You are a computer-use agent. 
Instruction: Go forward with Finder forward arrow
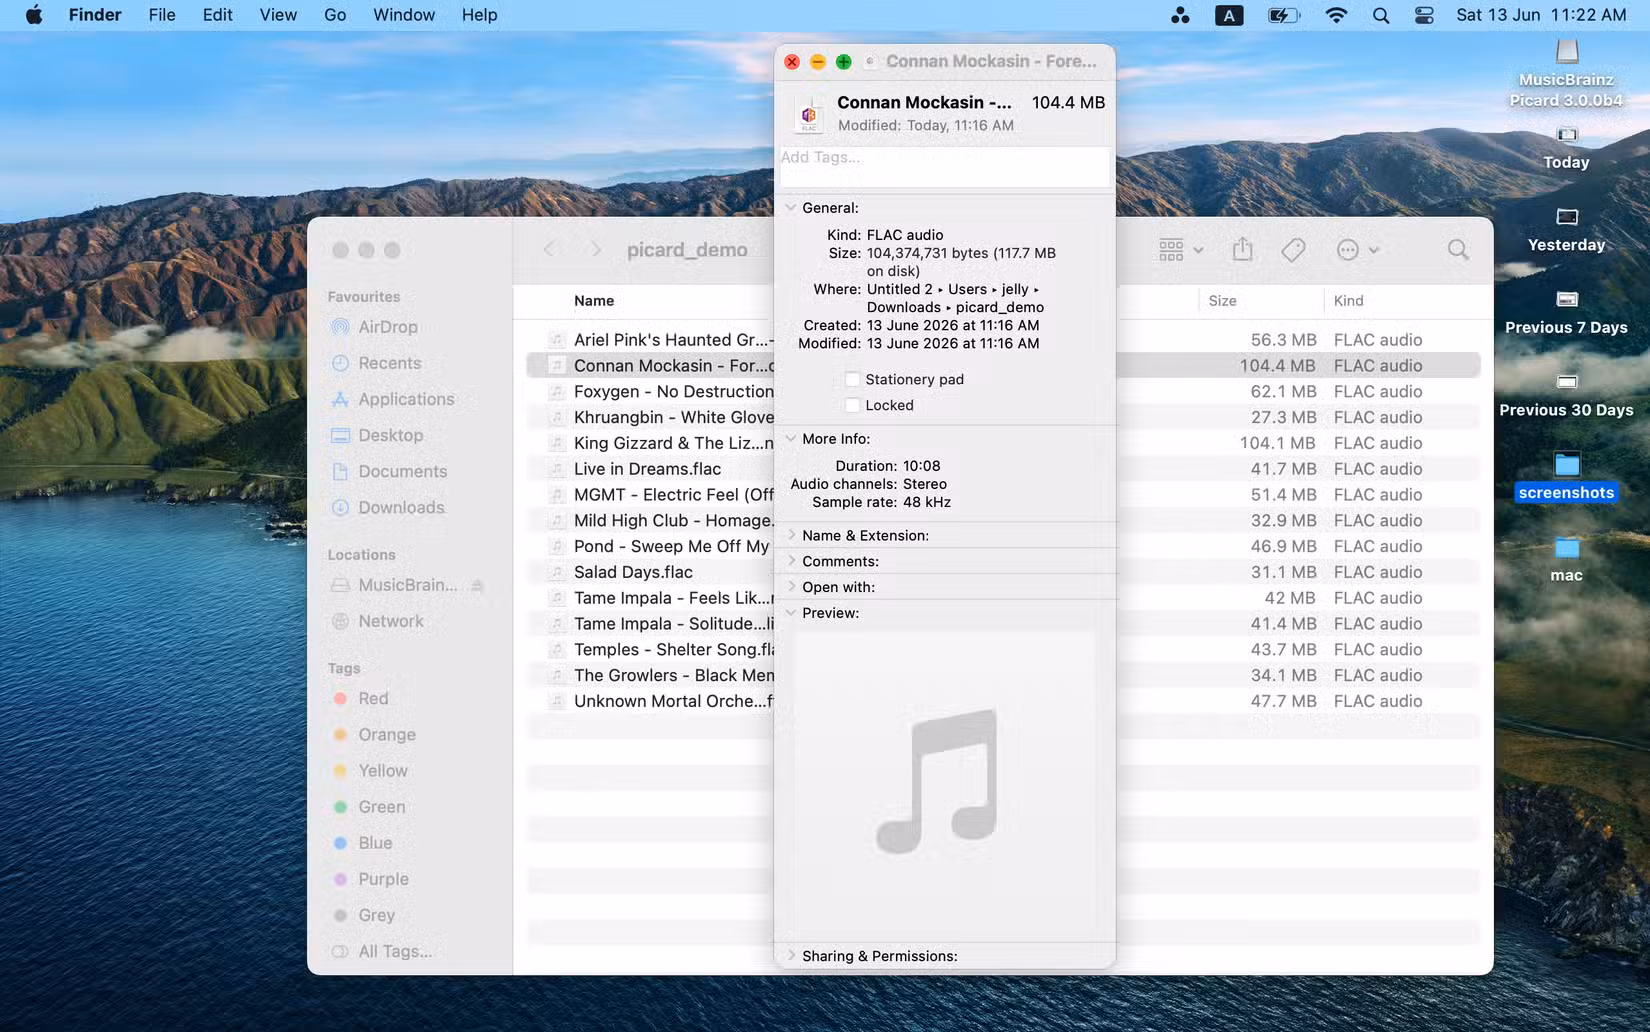click(x=596, y=249)
